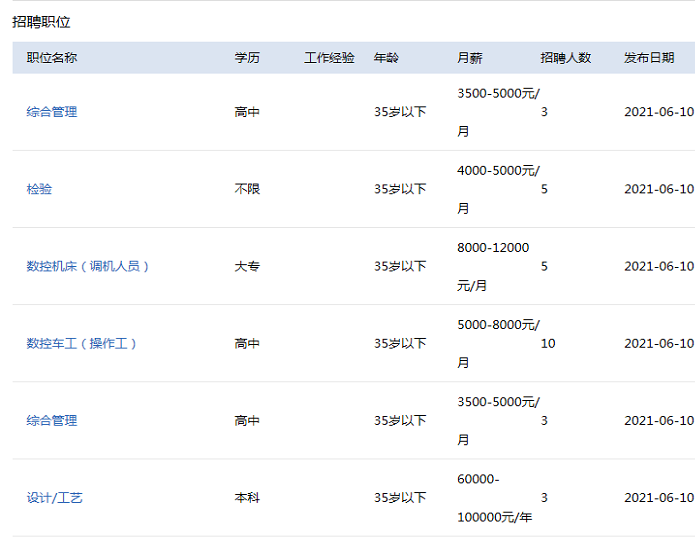Image resolution: width=695 pixels, height=539 pixels.
Task: Click the 招聘职位 section heading
Action: pos(41,22)
